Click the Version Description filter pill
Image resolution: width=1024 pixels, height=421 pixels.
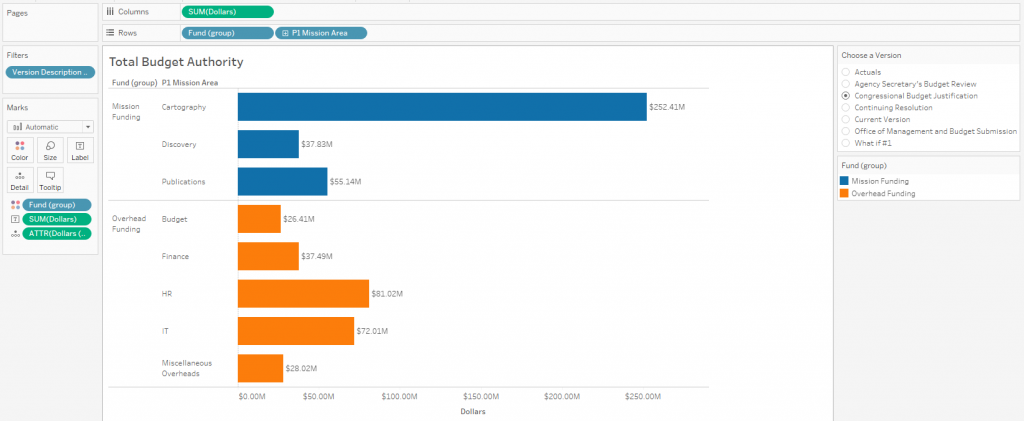click(x=50, y=72)
